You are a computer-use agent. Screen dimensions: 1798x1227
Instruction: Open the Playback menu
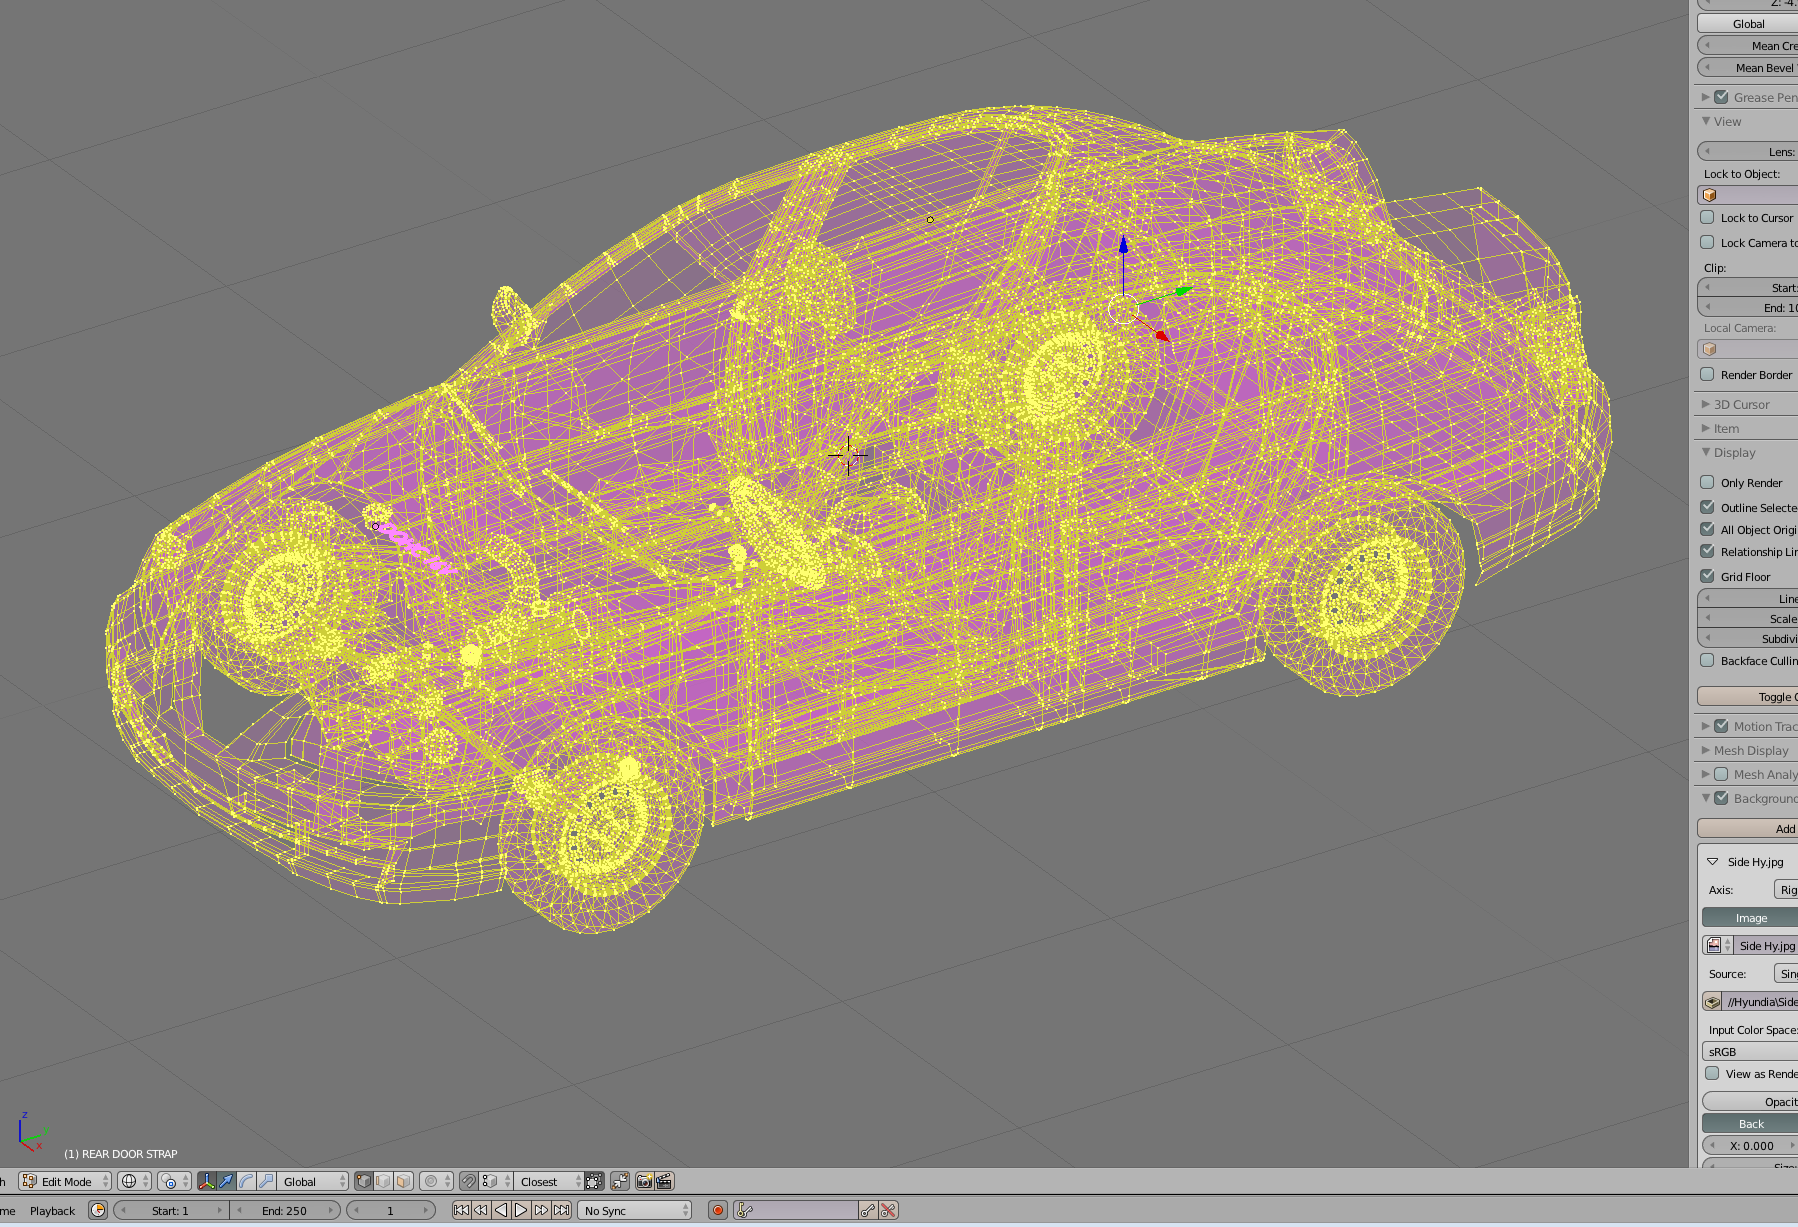tap(52, 1210)
